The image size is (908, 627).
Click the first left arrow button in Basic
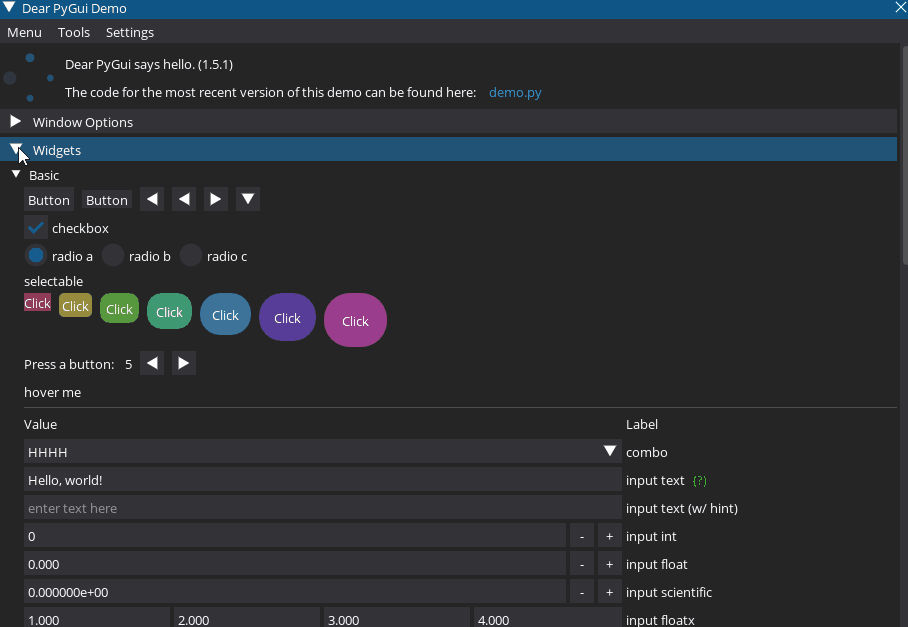pyautogui.click(x=151, y=199)
